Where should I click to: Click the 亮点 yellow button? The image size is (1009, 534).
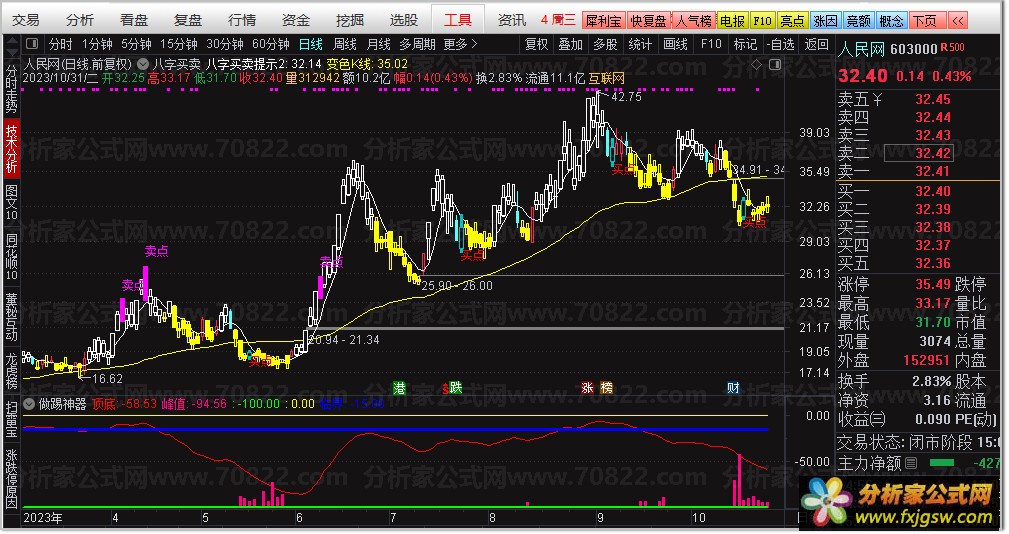(792, 21)
